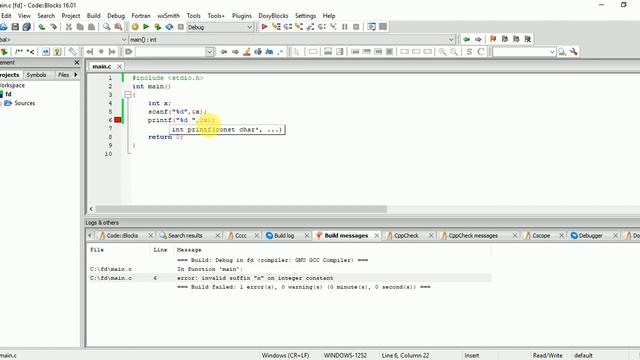Show more Management tabs via arrow
Image resolution: width=640 pixels, height=360 pixels.
tap(76, 75)
